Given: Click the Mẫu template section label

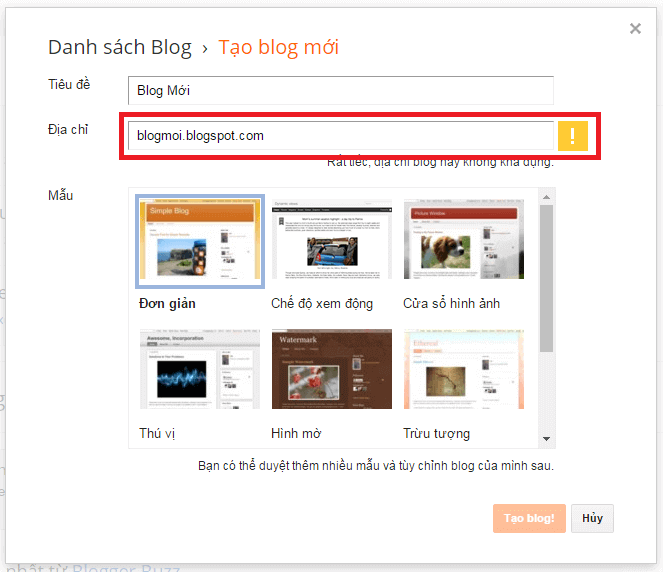Looking at the screenshot, I should pos(60,195).
